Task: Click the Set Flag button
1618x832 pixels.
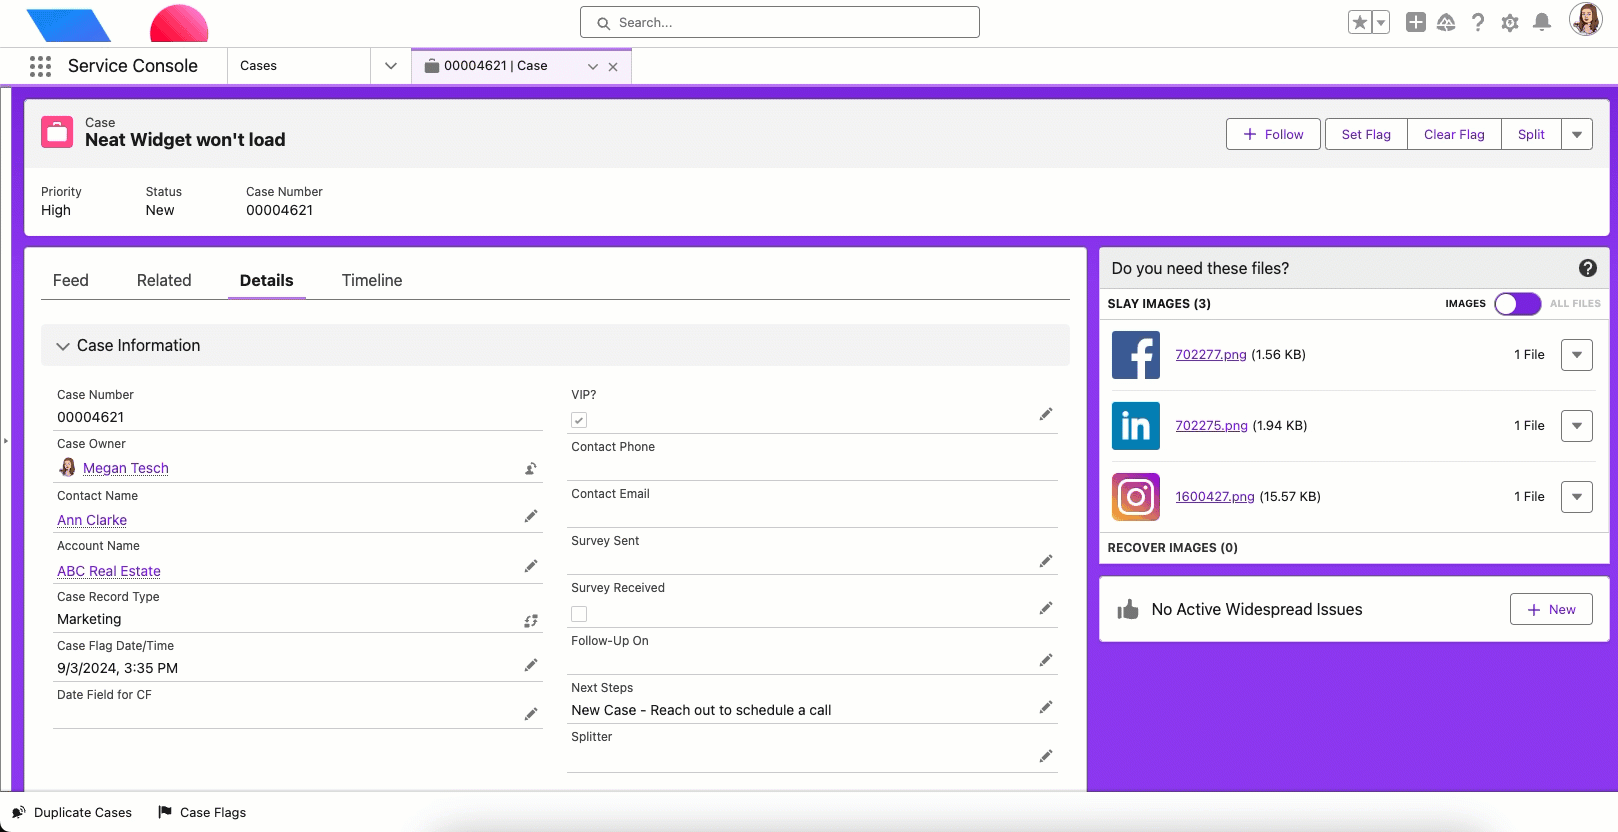Action: click(1366, 134)
